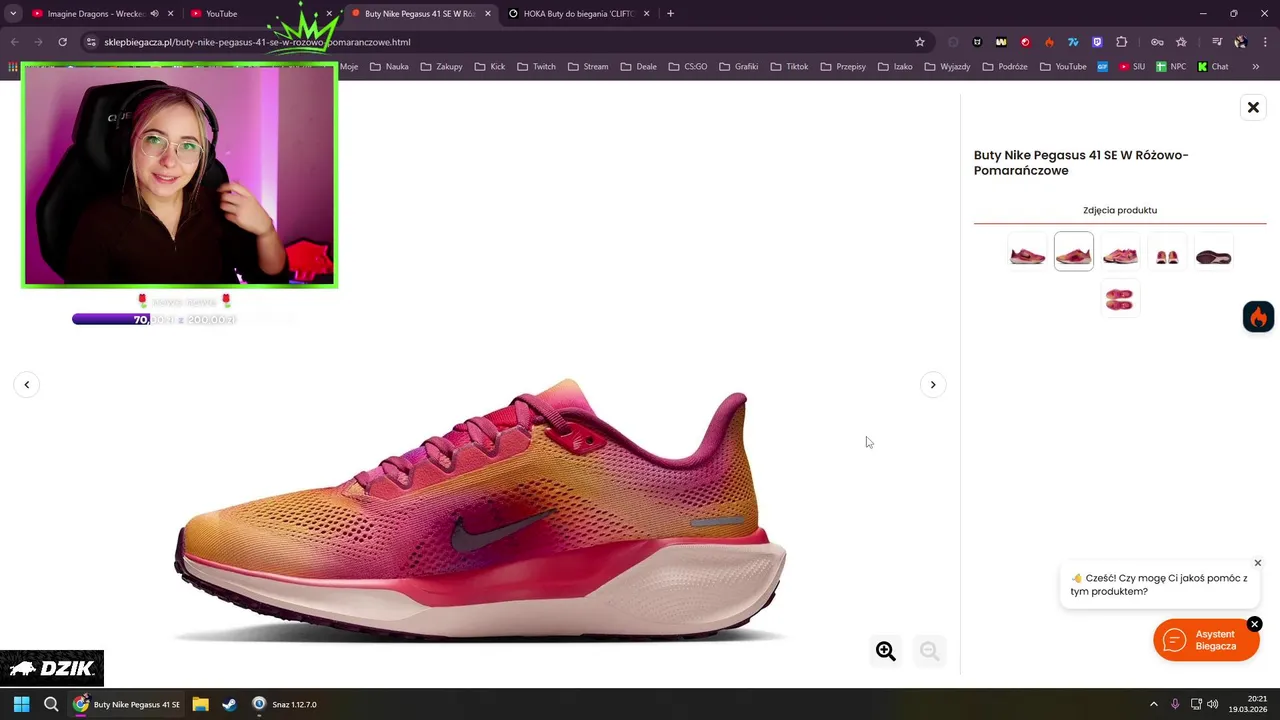Bookmark this page with the star
Viewport: 1280px width, 720px height.
coord(920,42)
